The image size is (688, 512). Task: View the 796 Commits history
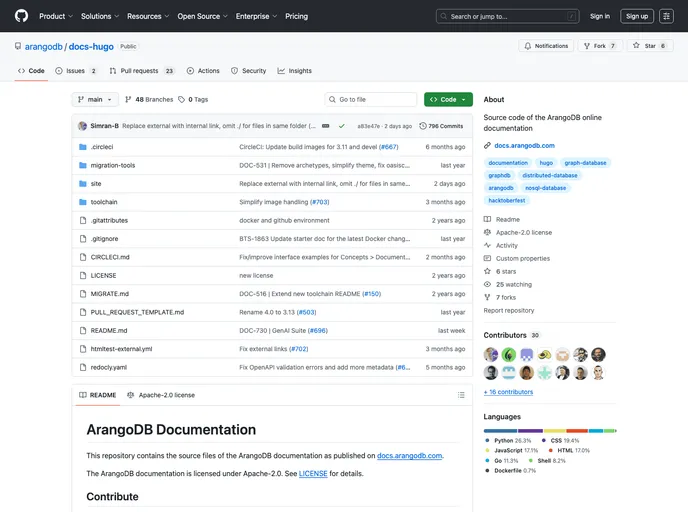tap(441, 126)
